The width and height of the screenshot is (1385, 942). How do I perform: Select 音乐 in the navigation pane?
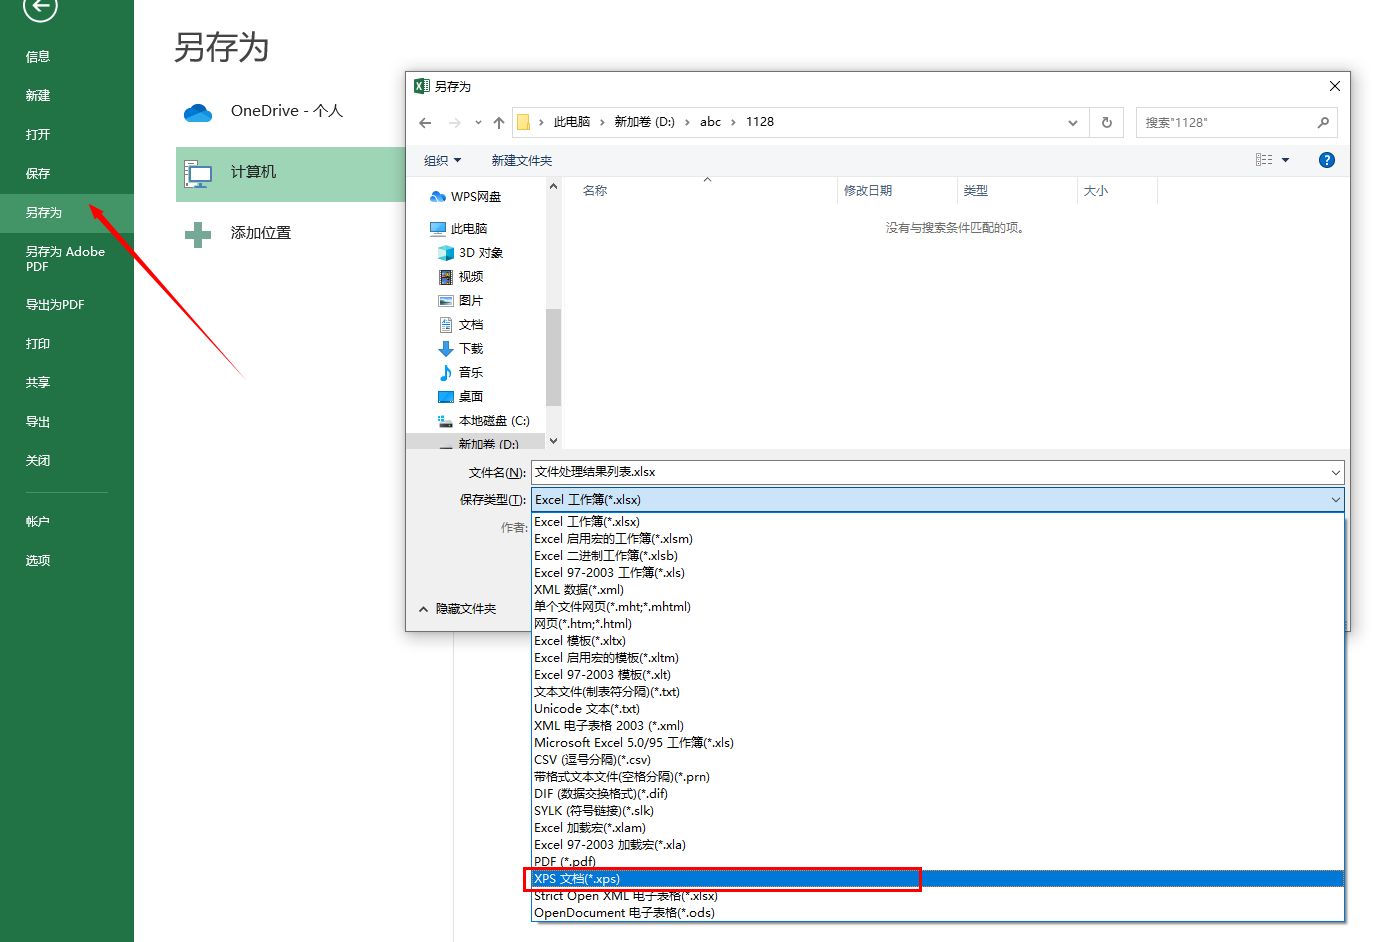tap(470, 372)
